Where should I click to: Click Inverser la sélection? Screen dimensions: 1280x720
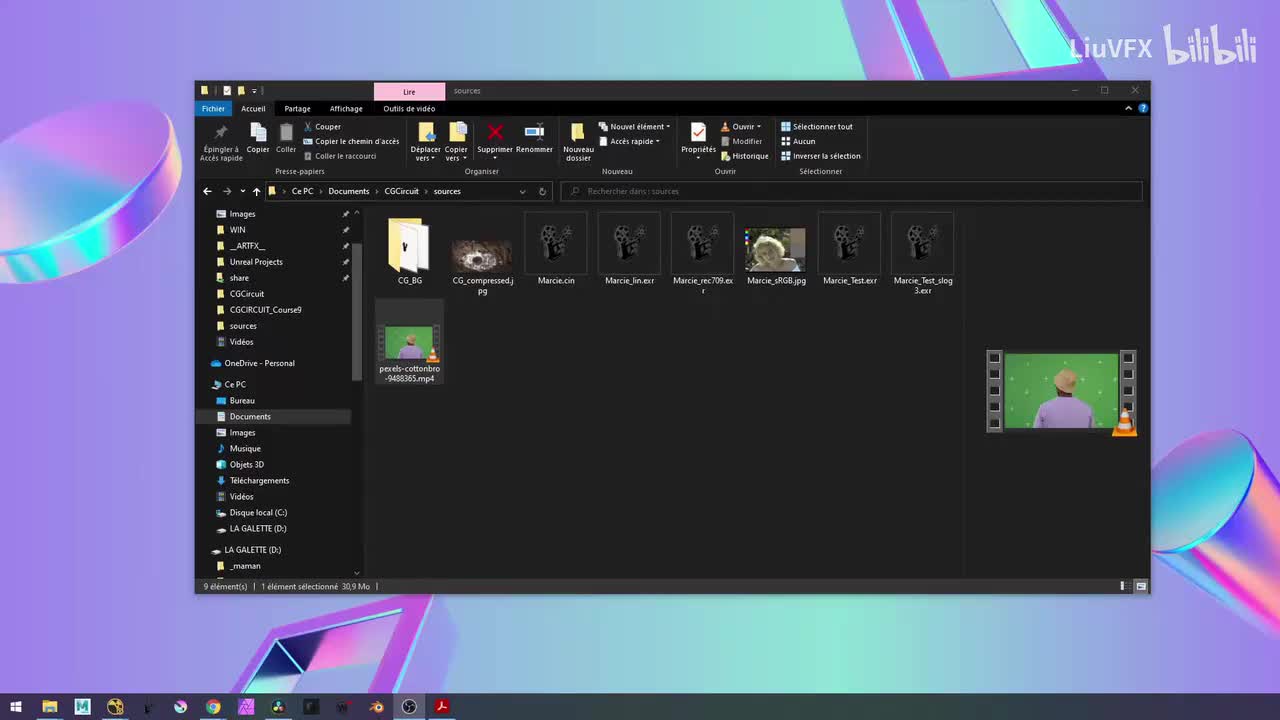(x=820, y=156)
